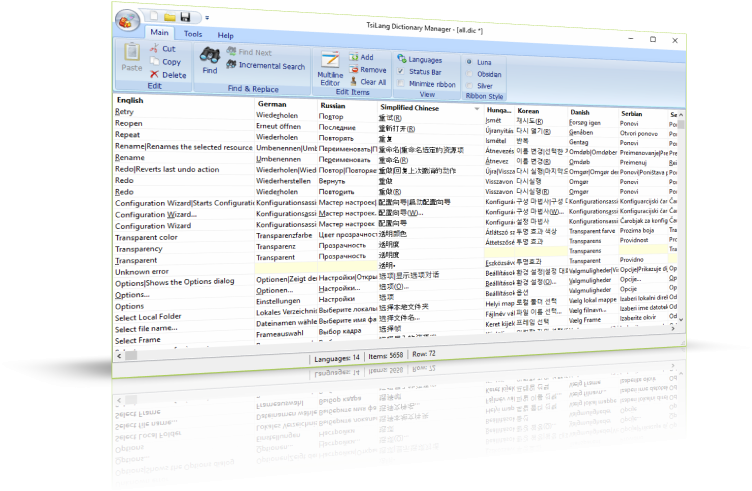Image resolution: width=752 pixels, height=491 pixels.
Task: Click the Serbian column header
Action: click(x=631, y=114)
